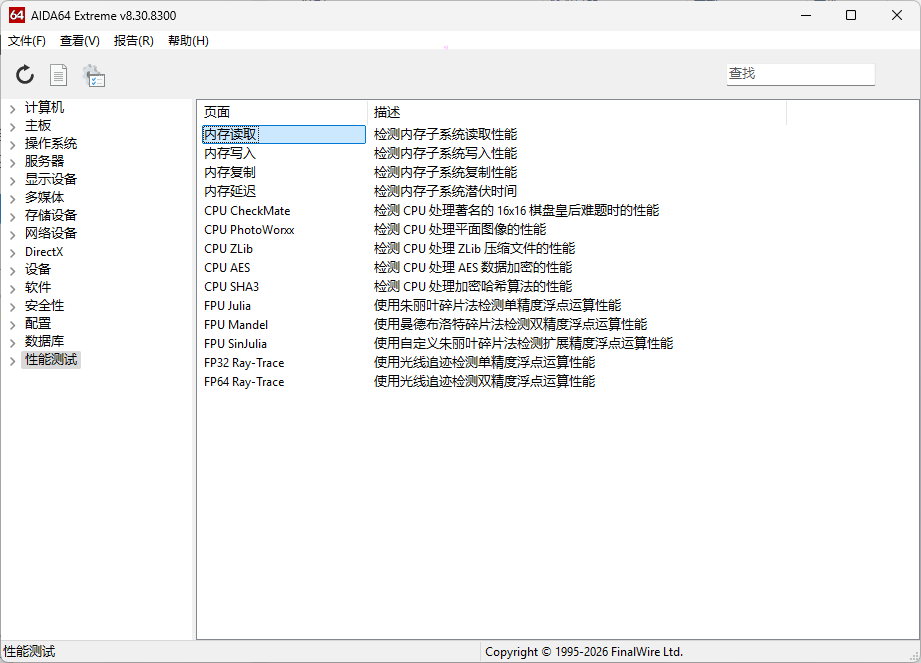Click the 性能测试 status bar label
Screen dimensions: 921x663
pyautogui.click(x=29, y=652)
